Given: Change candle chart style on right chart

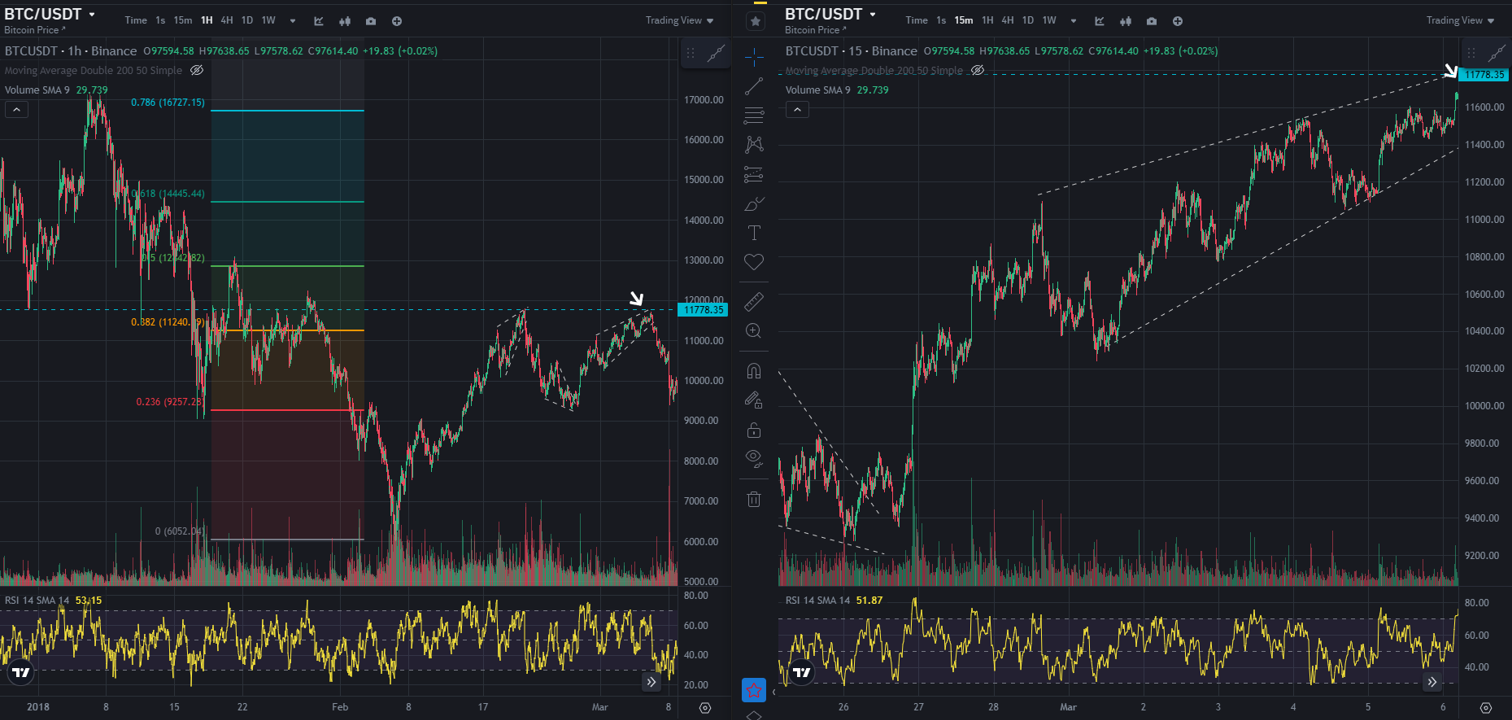Looking at the screenshot, I should (x=1126, y=20).
